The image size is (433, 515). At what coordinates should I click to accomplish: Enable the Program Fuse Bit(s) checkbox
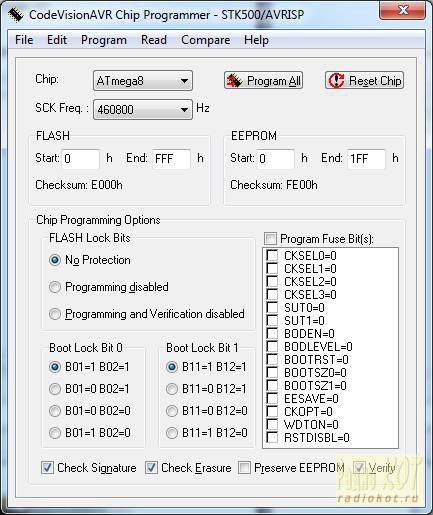270,239
